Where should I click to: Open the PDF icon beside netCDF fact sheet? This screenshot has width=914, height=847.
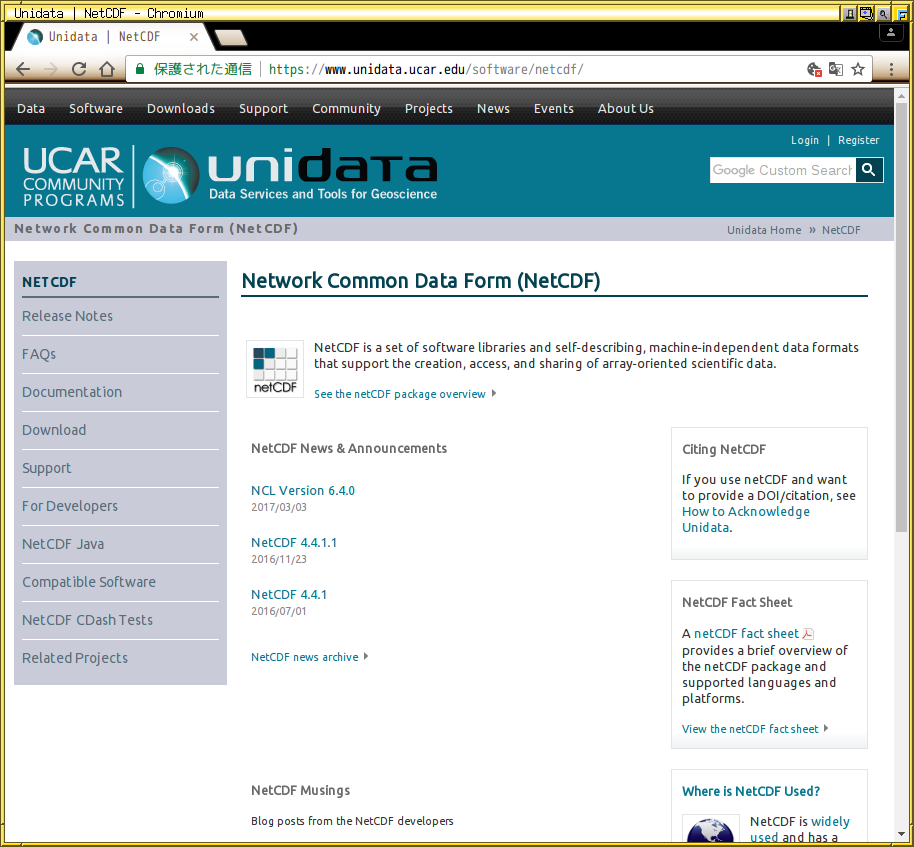(x=808, y=634)
